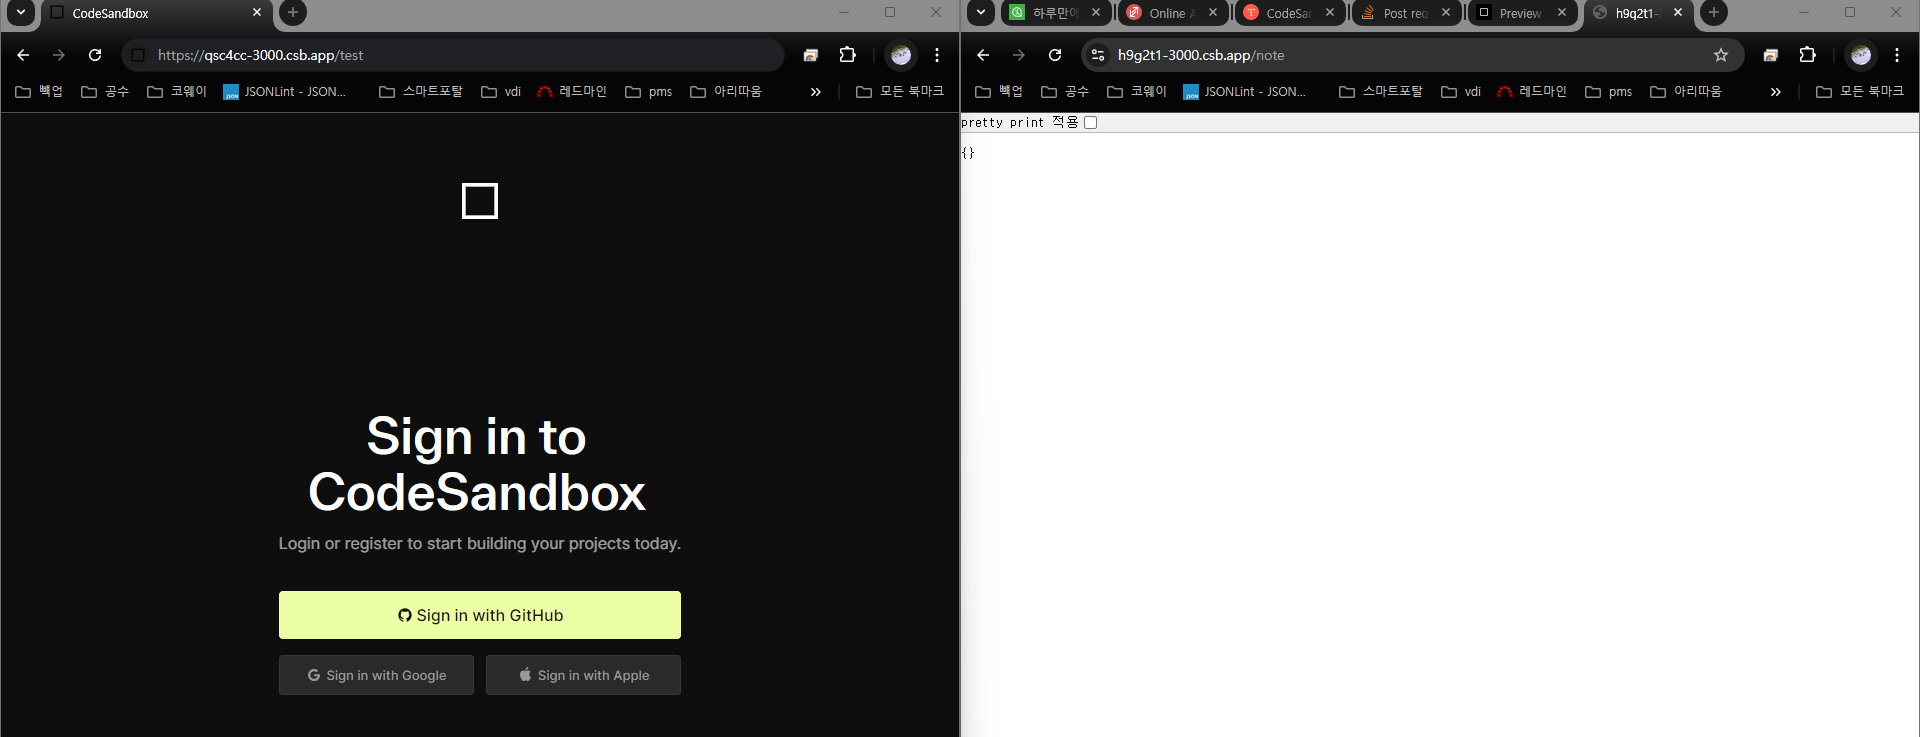Open pms bookmark folder in left window

(x=649, y=91)
